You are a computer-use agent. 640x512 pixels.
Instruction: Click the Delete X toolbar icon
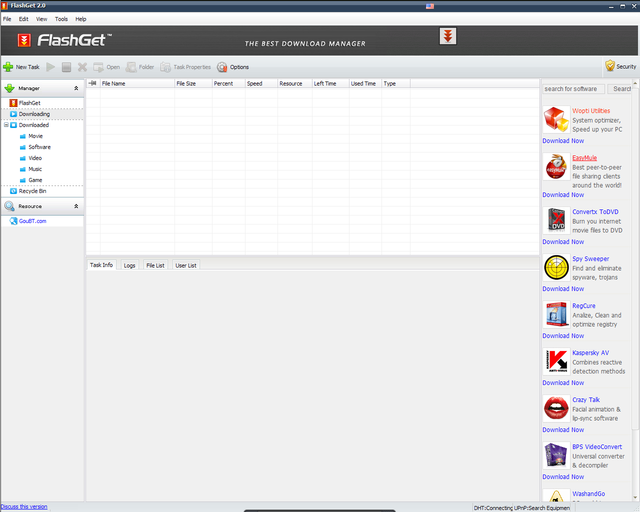(x=82, y=67)
